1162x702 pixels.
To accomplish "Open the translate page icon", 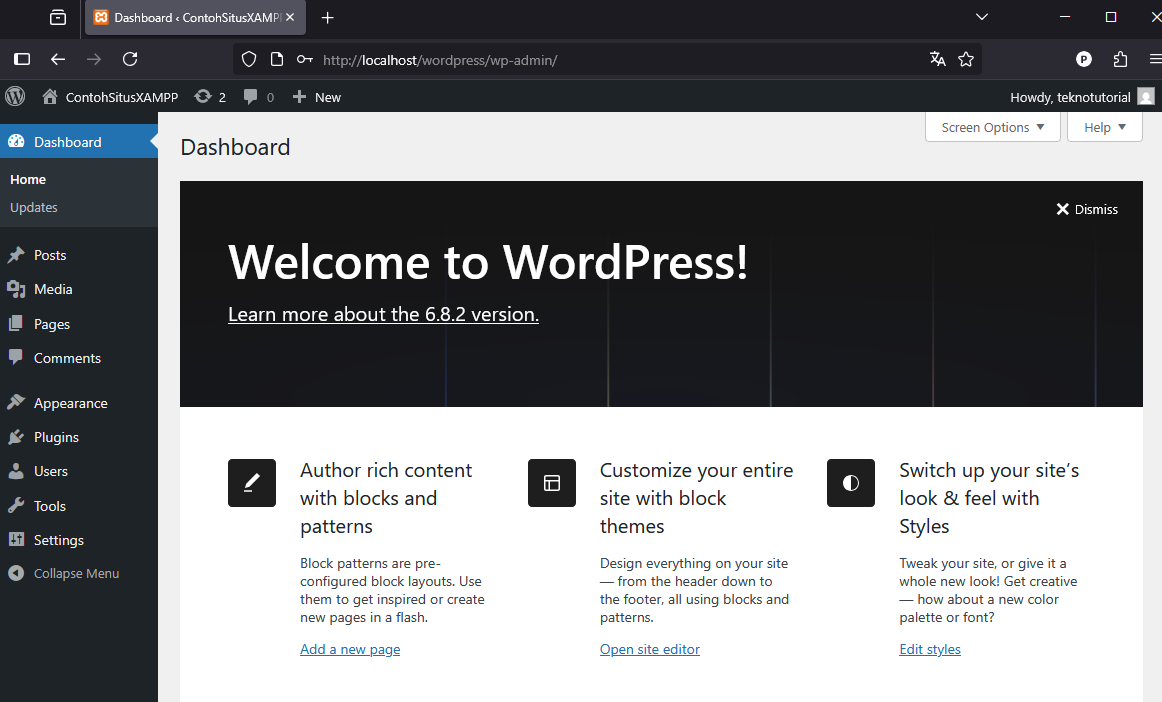I will pyautogui.click(x=937, y=59).
